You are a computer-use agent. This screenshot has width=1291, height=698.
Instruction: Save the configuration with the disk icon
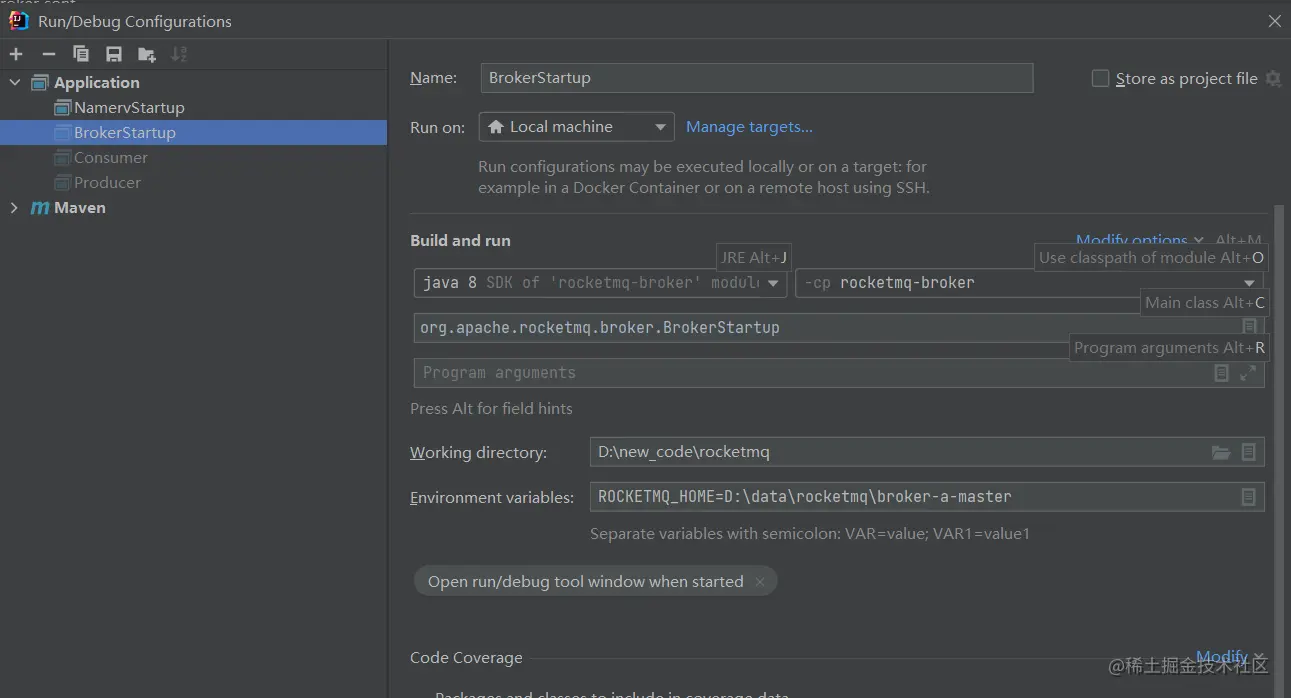pyautogui.click(x=114, y=54)
